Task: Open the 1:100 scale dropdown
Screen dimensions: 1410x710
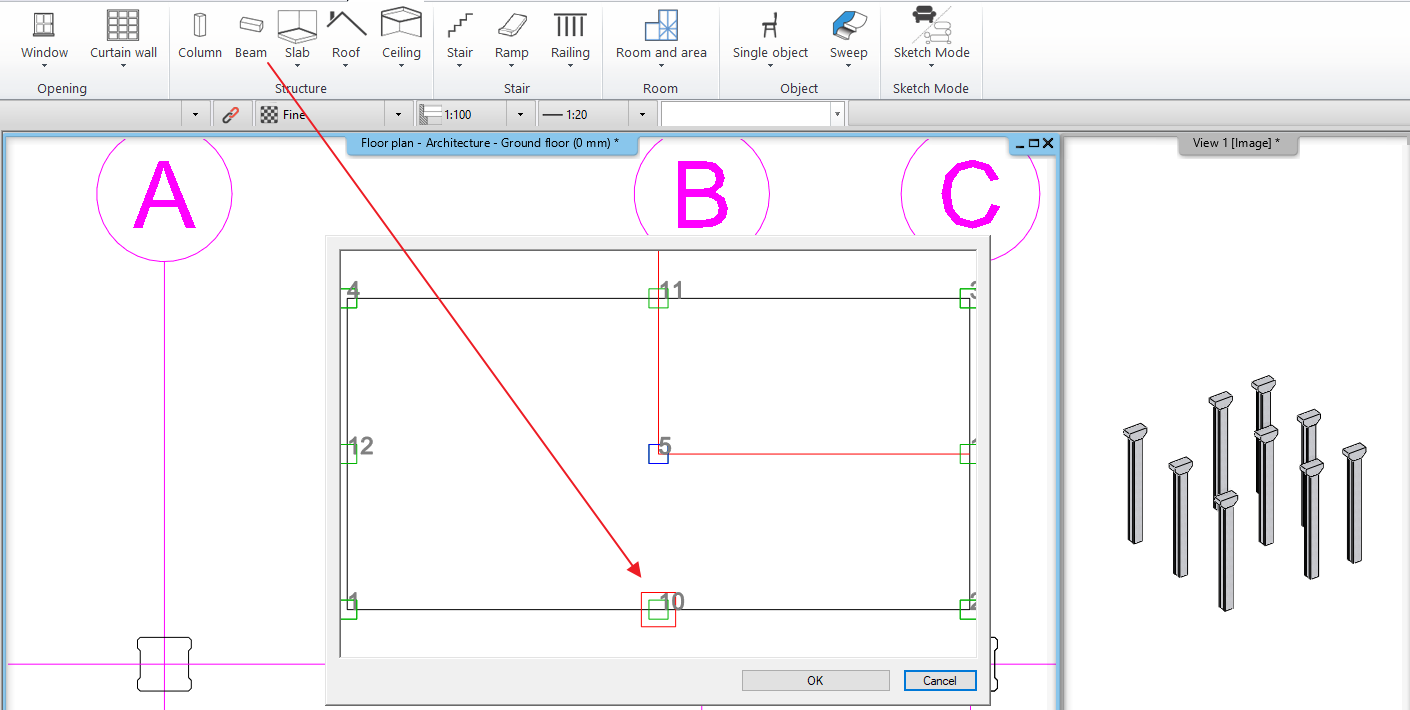Action: (x=520, y=113)
